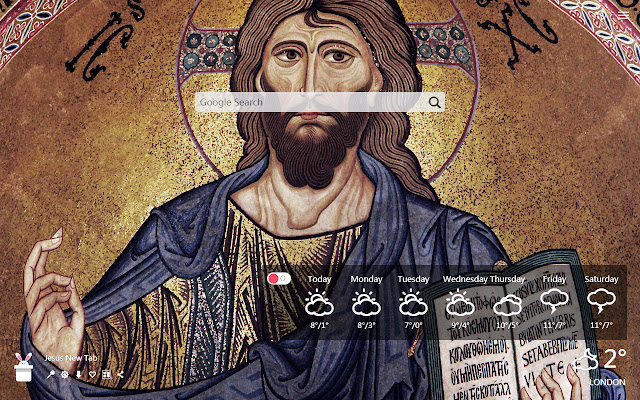Click Friday's thunderstorm weather icon
Image resolution: width=640 pixels, height=400 pixels.
click(x=554, y=301)
